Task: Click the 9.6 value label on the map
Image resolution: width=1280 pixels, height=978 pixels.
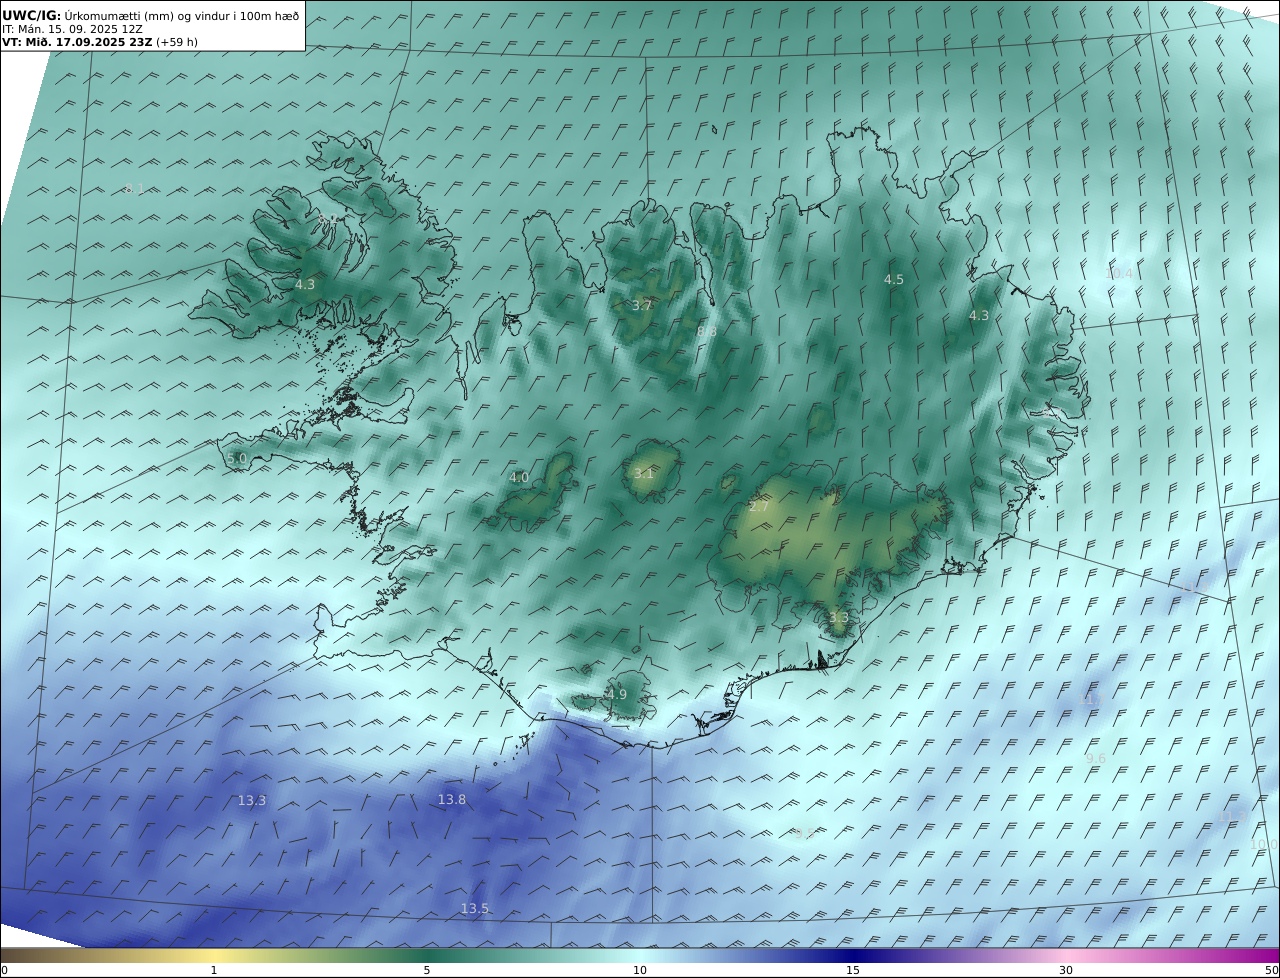Action: coord(1096,759)
